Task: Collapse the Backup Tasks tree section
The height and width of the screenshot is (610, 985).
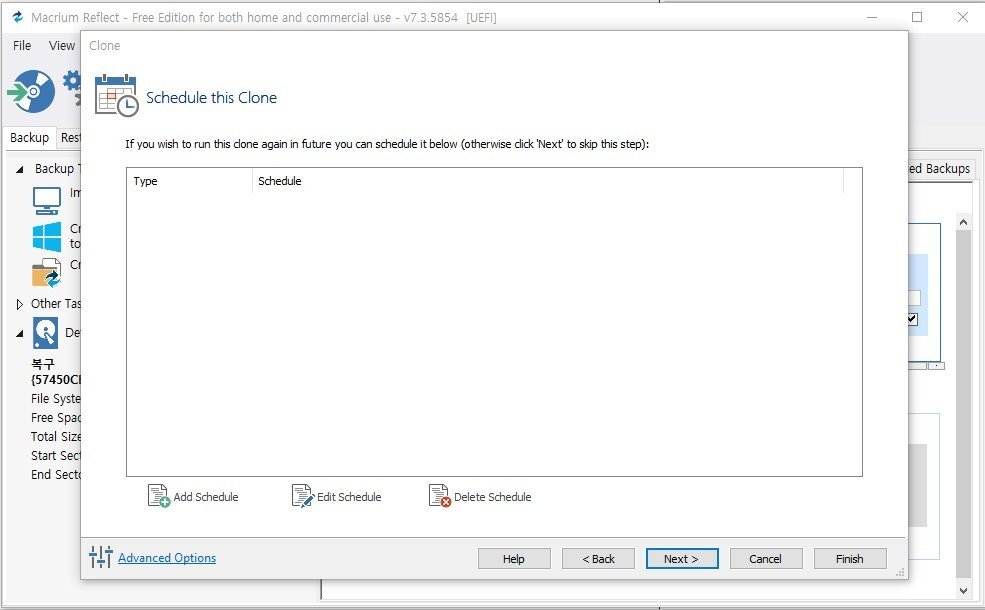Action: point(19,169)
